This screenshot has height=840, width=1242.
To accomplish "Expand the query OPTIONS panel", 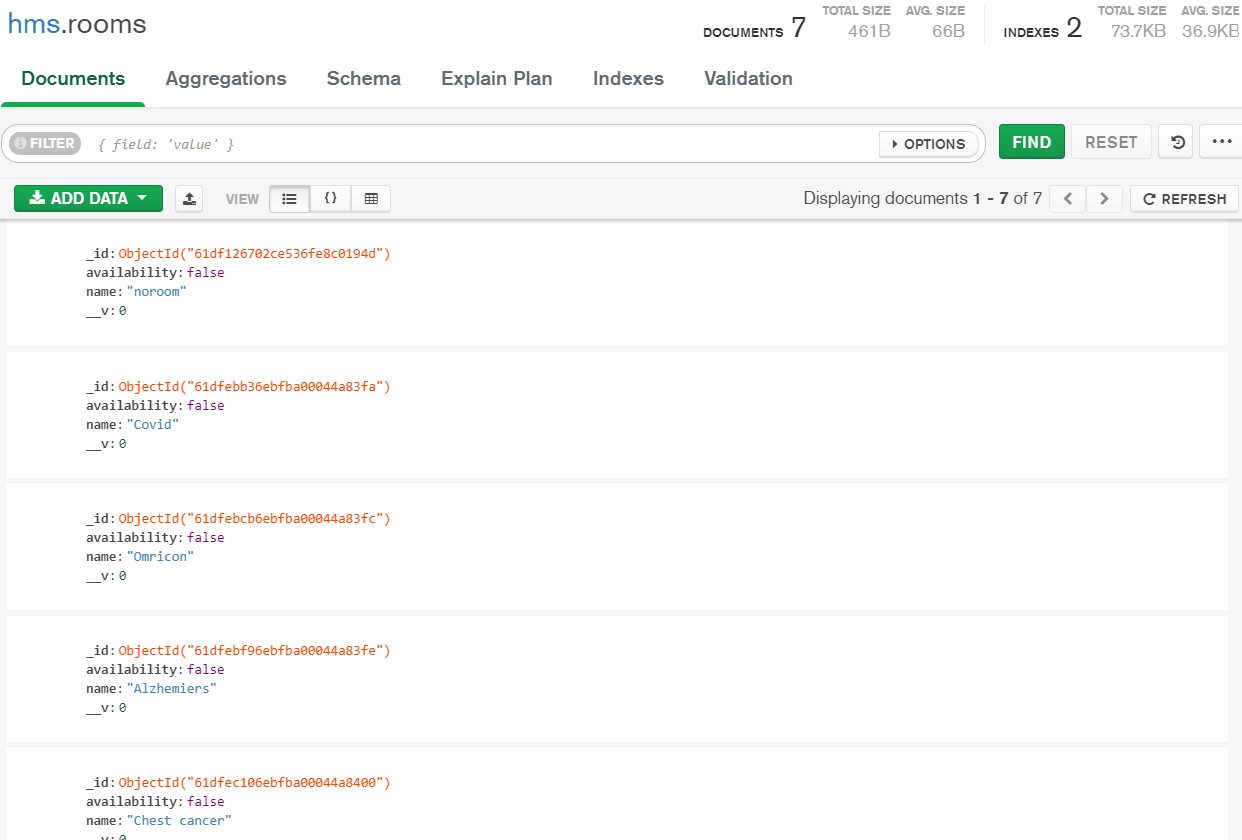I will point(928,143).
